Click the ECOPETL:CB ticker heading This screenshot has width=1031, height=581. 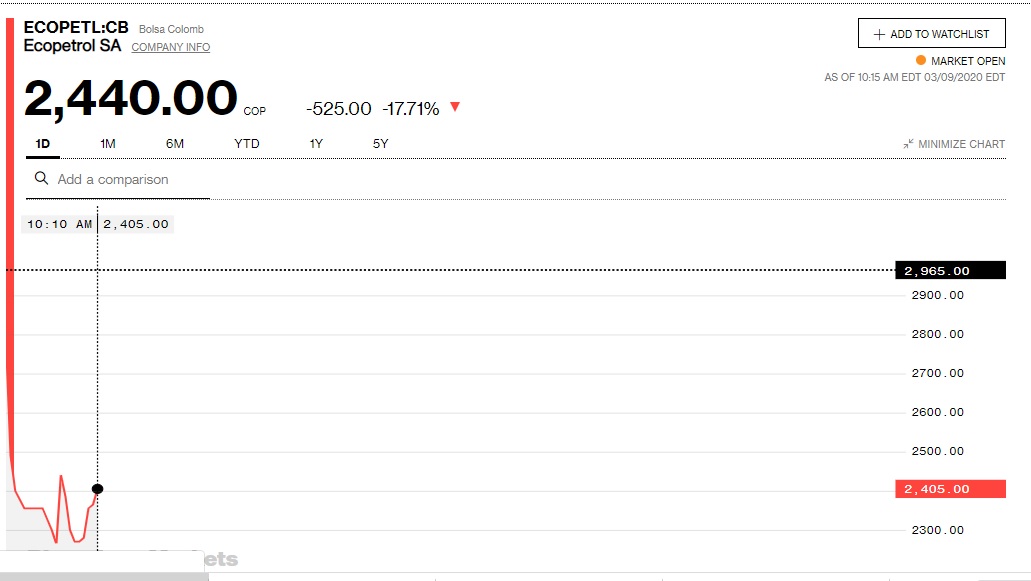(76, 27)
